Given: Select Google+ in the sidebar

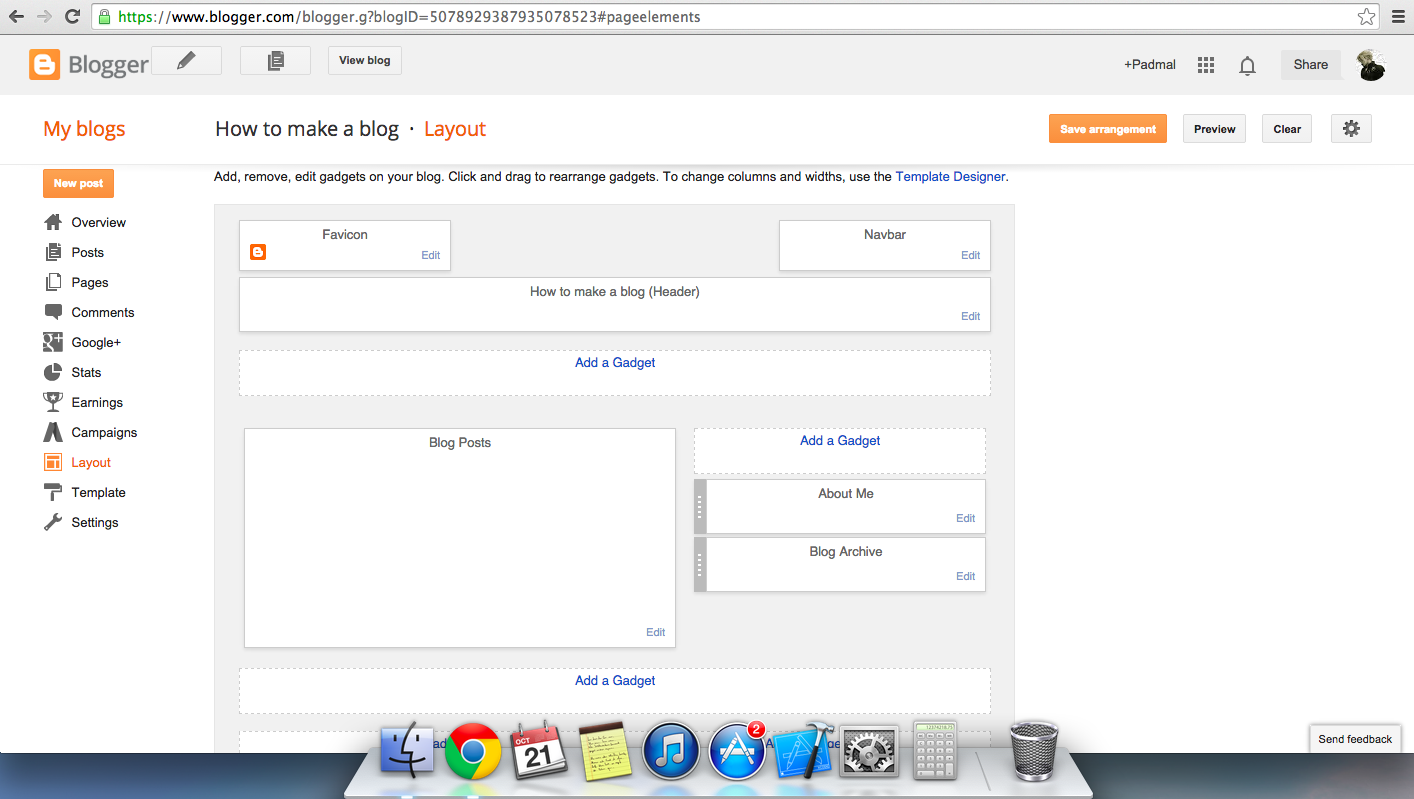Looking at the screenshot, I should pyautogui.click(x=82, y=343).
